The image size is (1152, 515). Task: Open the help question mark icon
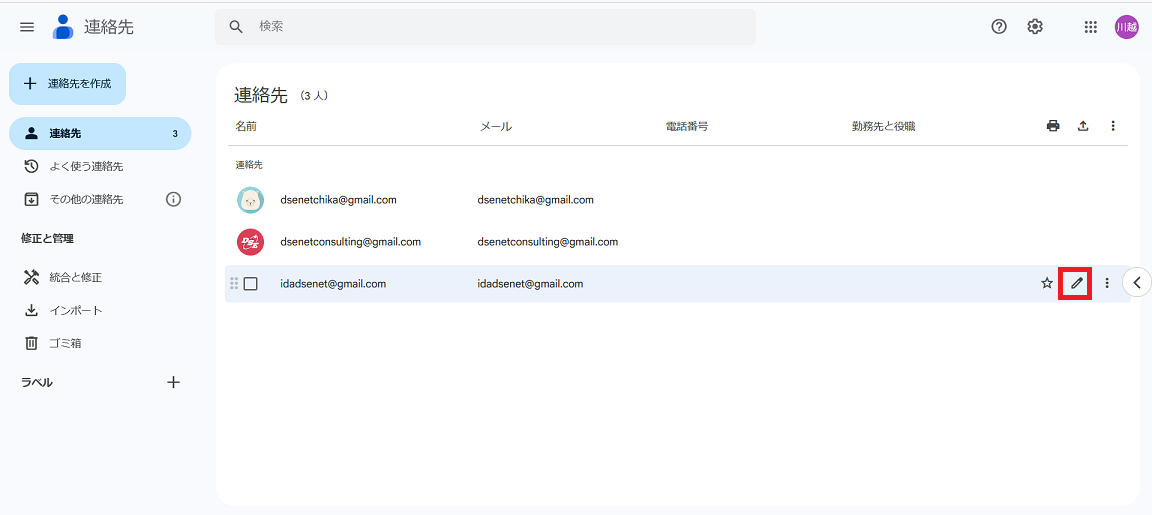click(999, 27)
